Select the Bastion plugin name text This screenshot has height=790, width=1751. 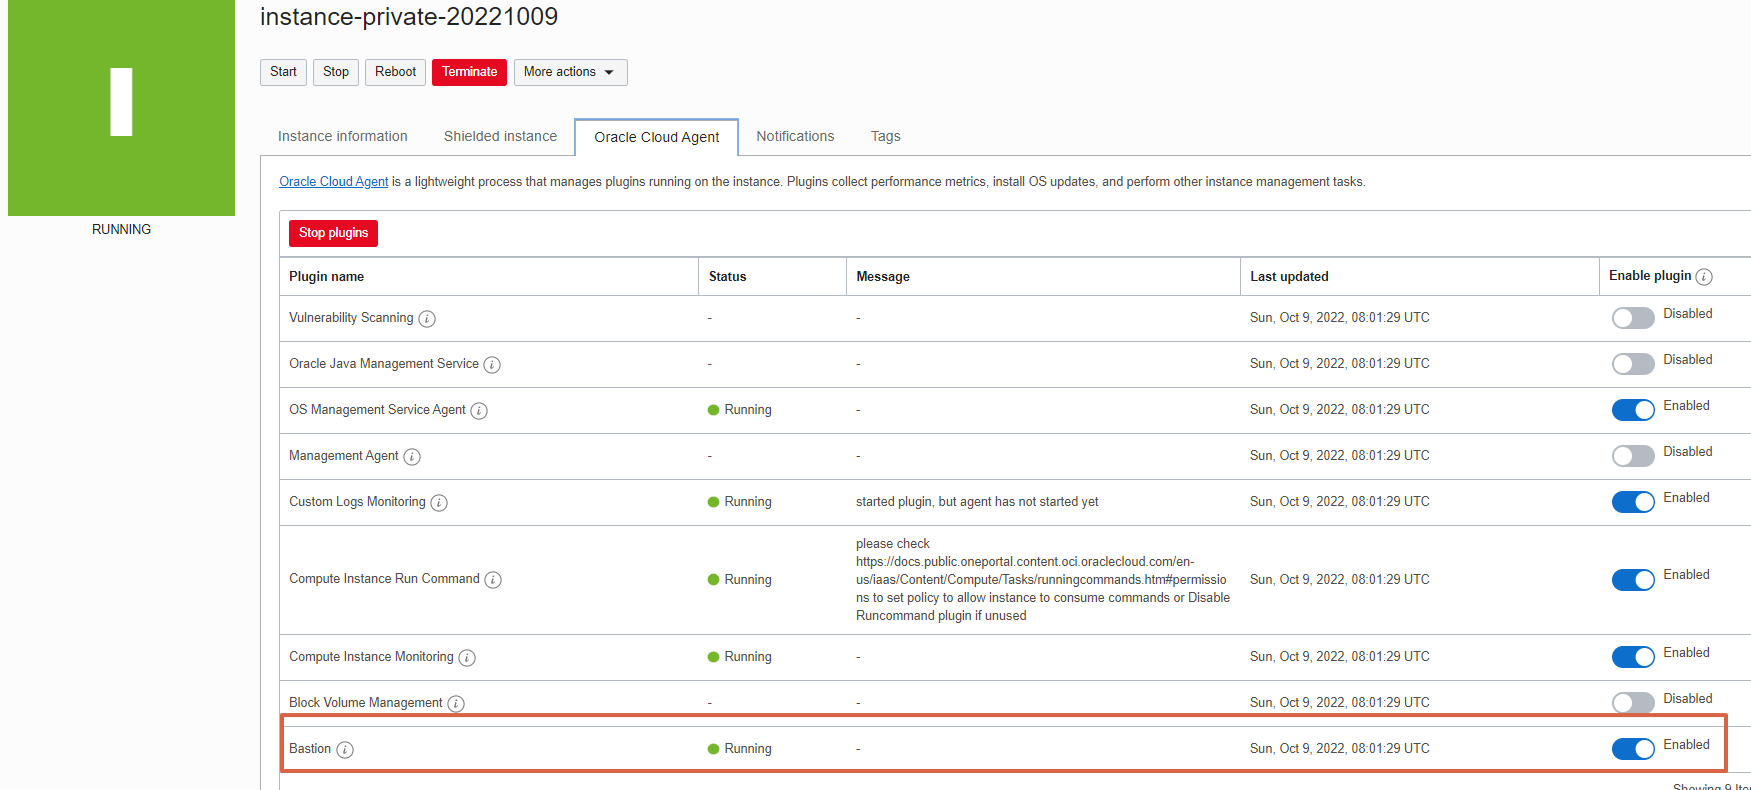tap(310, 749)
